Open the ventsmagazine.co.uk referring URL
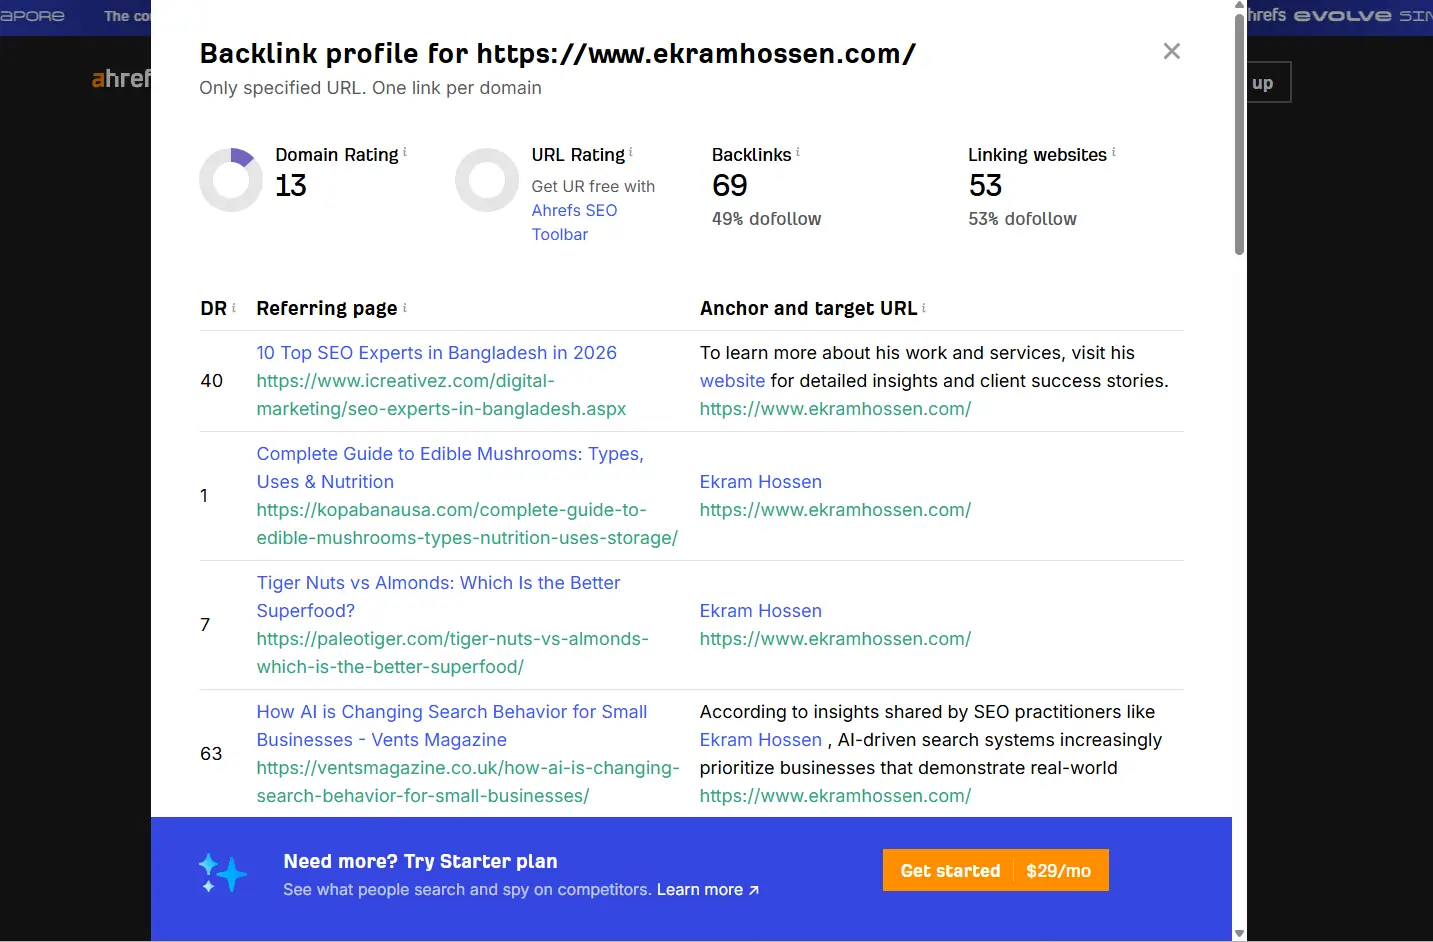 point(467,782)
